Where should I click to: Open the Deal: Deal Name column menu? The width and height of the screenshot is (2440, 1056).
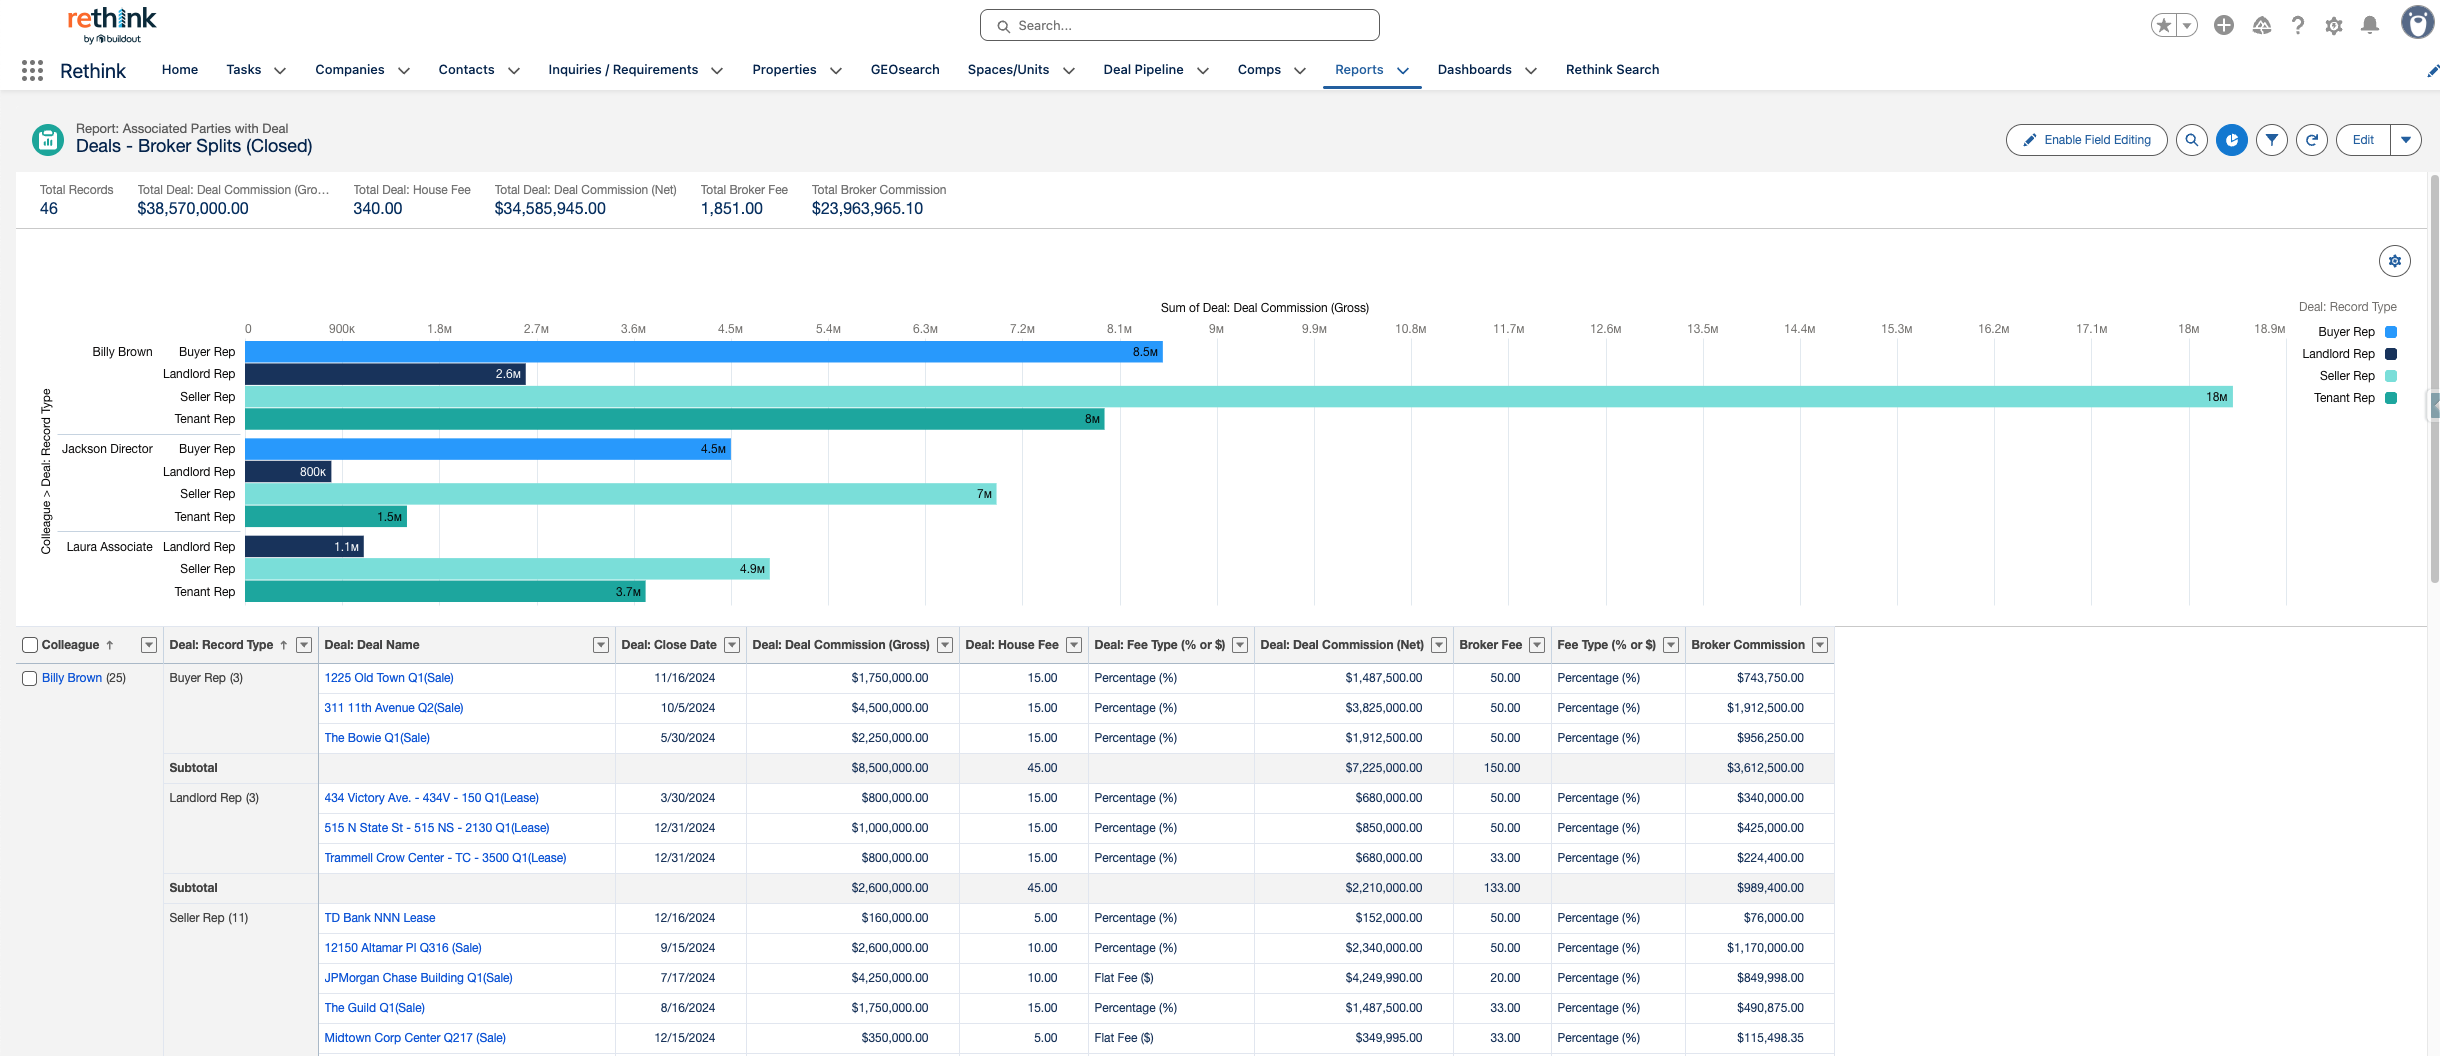coord(601,645)
